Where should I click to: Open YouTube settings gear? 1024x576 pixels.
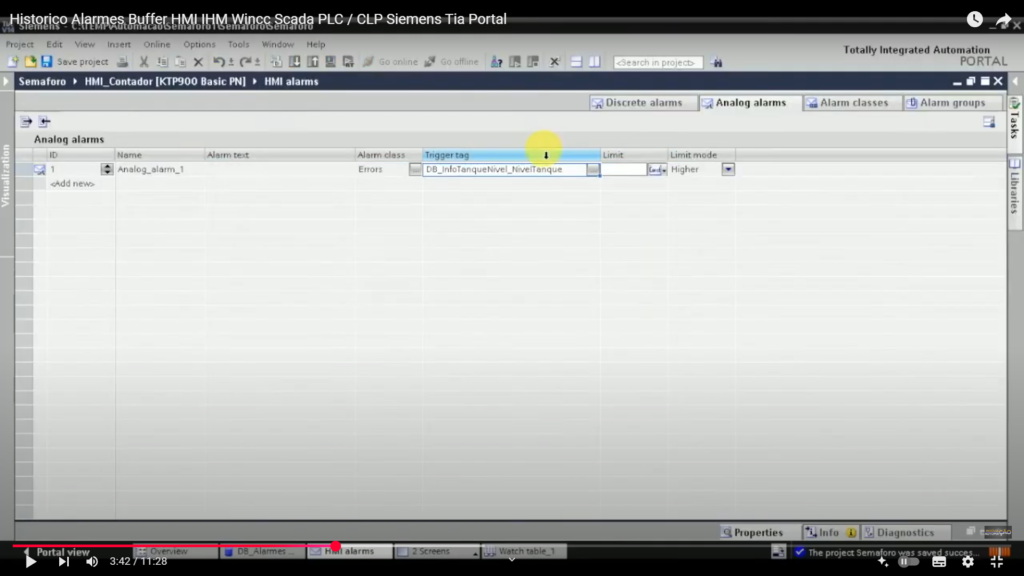[x=968, y=561]
